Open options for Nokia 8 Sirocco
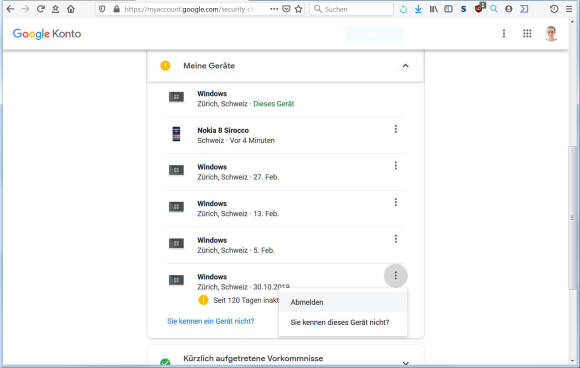The image size is (580, 368). (396, 129)
